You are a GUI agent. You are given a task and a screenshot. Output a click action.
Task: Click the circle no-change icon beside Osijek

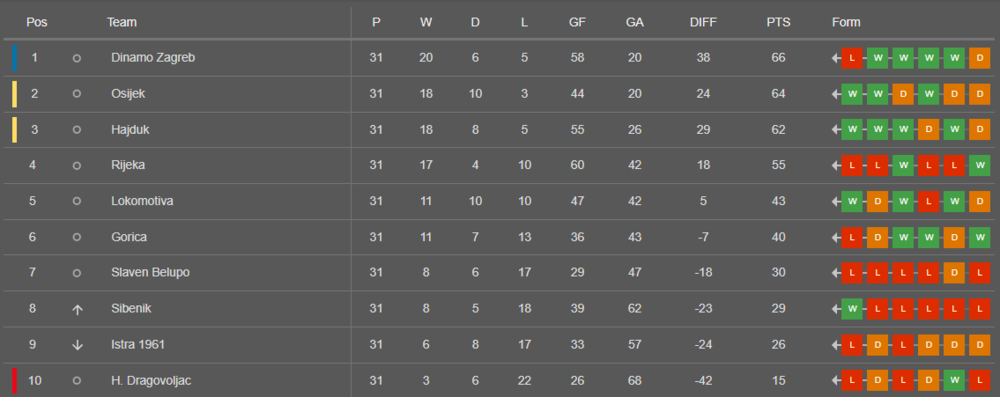point(77,94)
